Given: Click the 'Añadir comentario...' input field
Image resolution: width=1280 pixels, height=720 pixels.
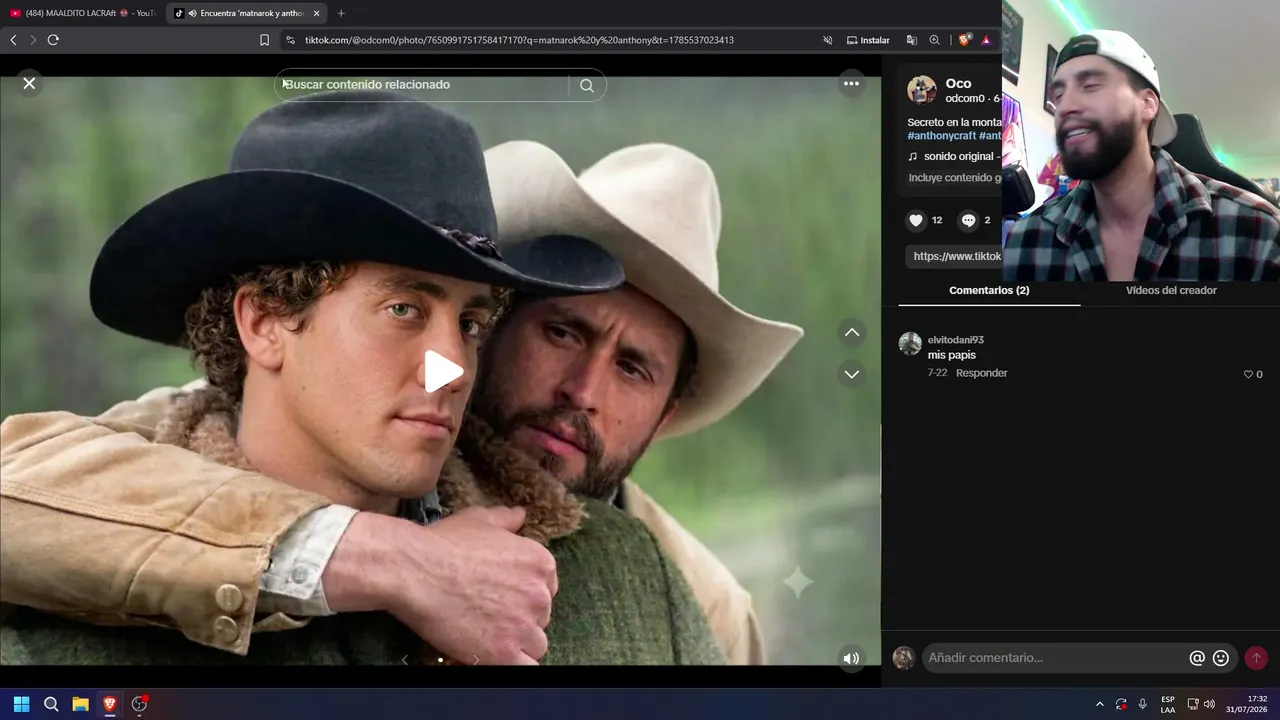Looking at the screenshot, I should [x=1055, y=658].
